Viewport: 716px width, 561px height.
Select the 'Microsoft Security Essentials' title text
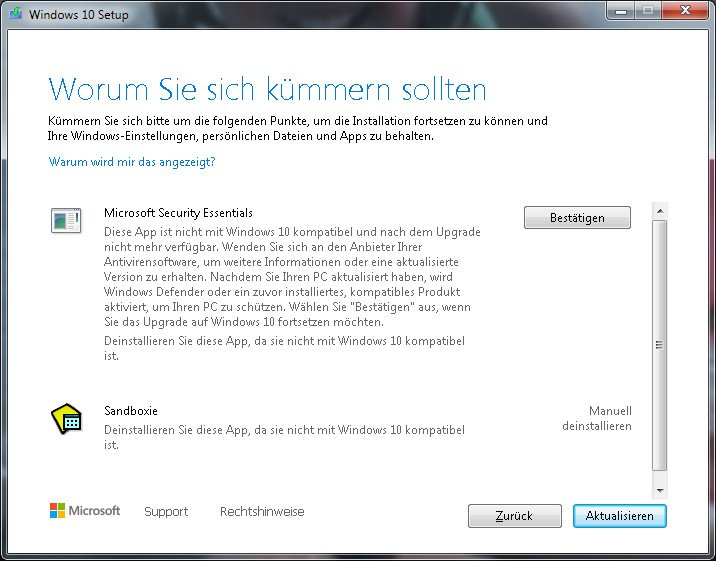pos(179,213)
